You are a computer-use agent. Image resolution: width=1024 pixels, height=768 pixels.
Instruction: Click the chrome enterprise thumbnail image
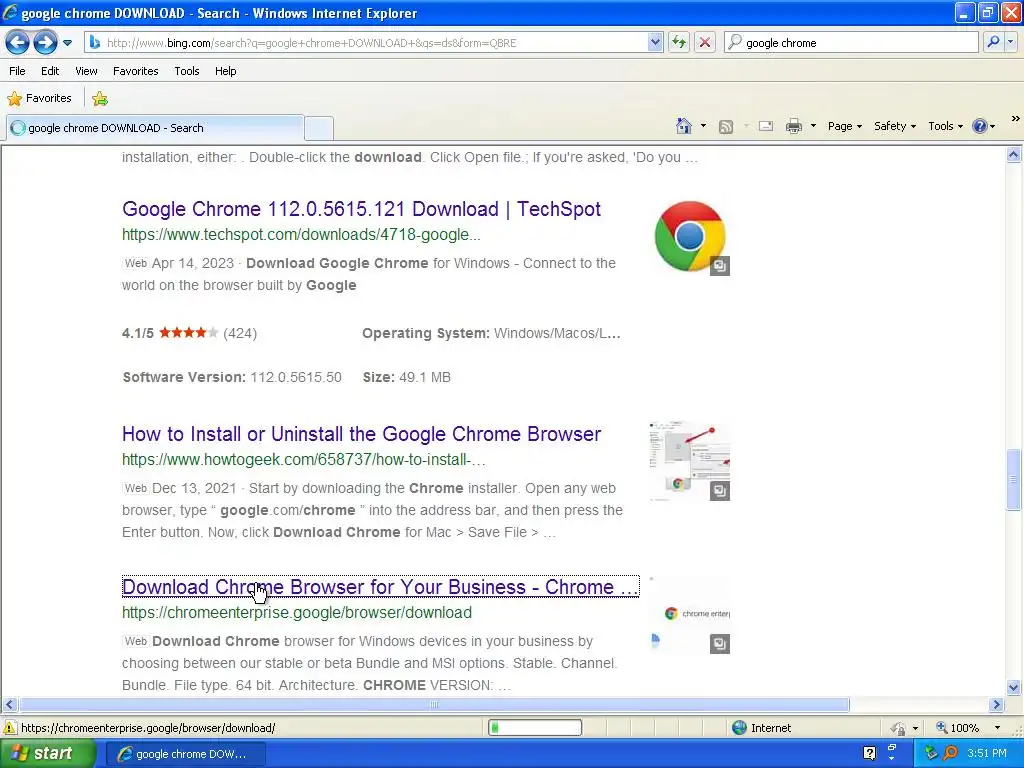coord(690,615)
